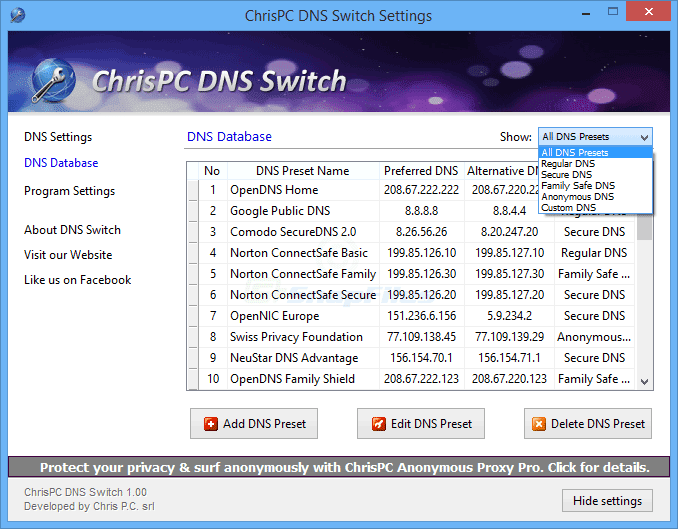Click the Hide settings button
Image resolution: width=678 pixels, height=529 pixels.
(607, 500)
